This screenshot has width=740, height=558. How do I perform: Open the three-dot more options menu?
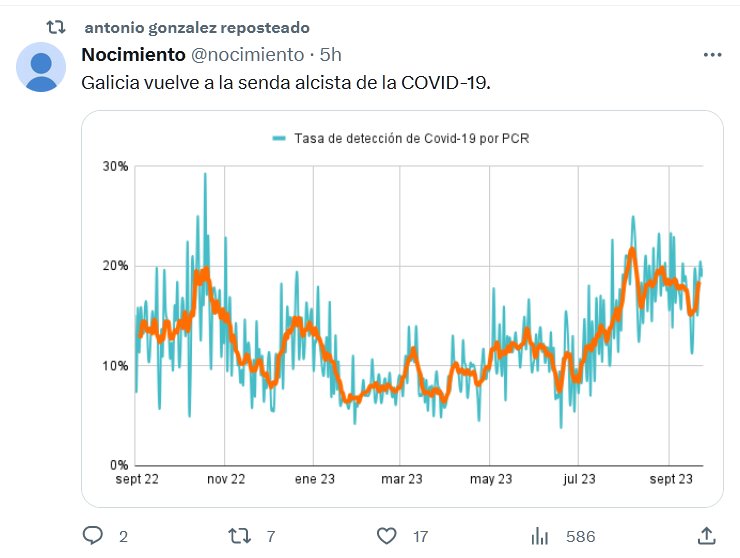(x=712, y=55)
